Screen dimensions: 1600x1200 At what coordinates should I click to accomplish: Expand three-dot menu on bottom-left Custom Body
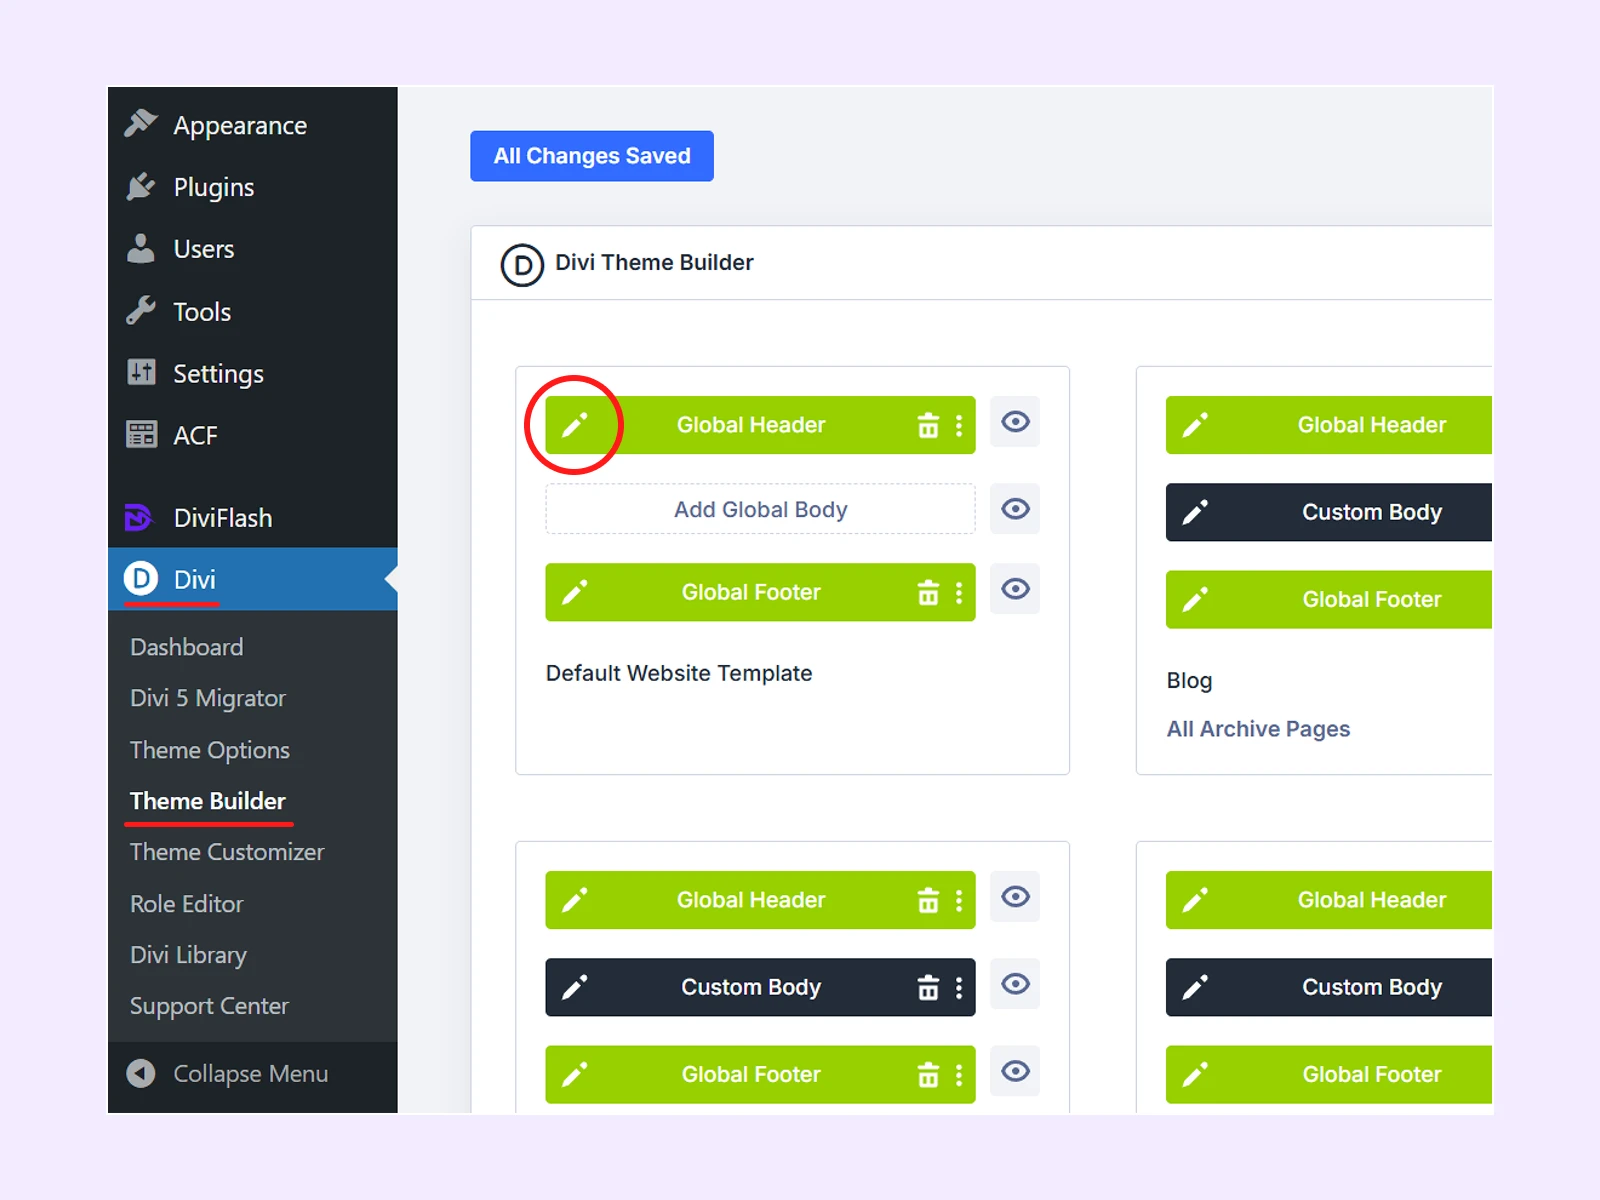[x=959, y=988]
